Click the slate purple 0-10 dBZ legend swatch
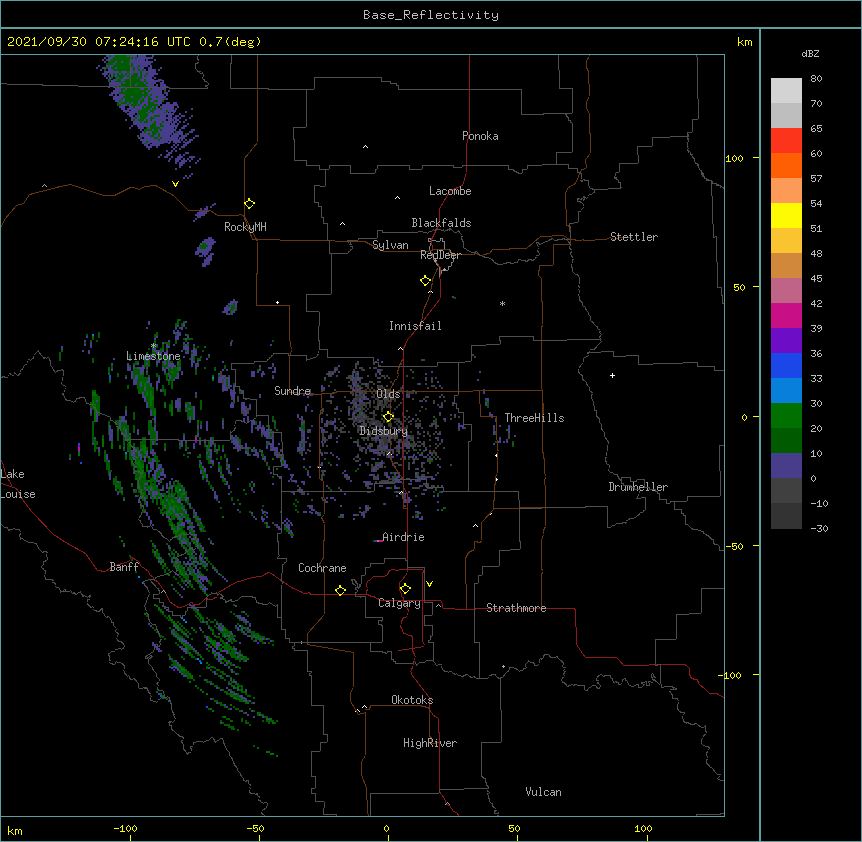The height and width of the screenshot is (842, 862). click(786, 466)
